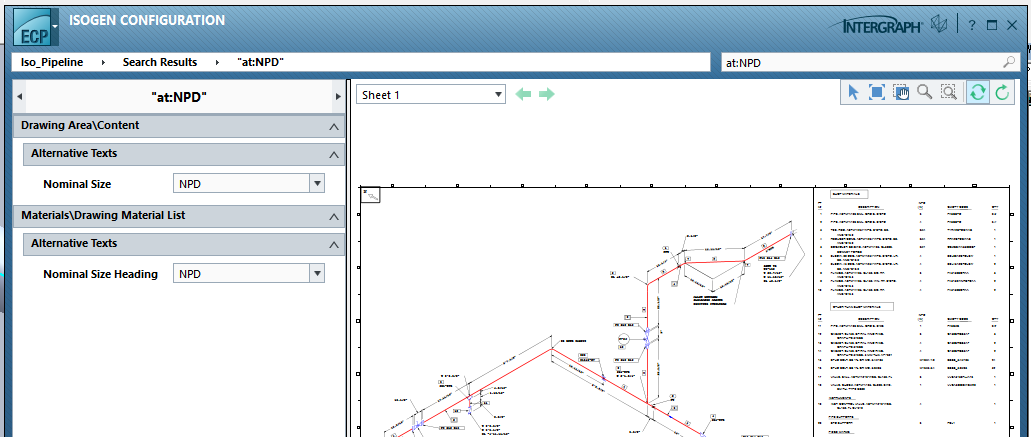Pick the zoom area tool

[x=948, y=93]
